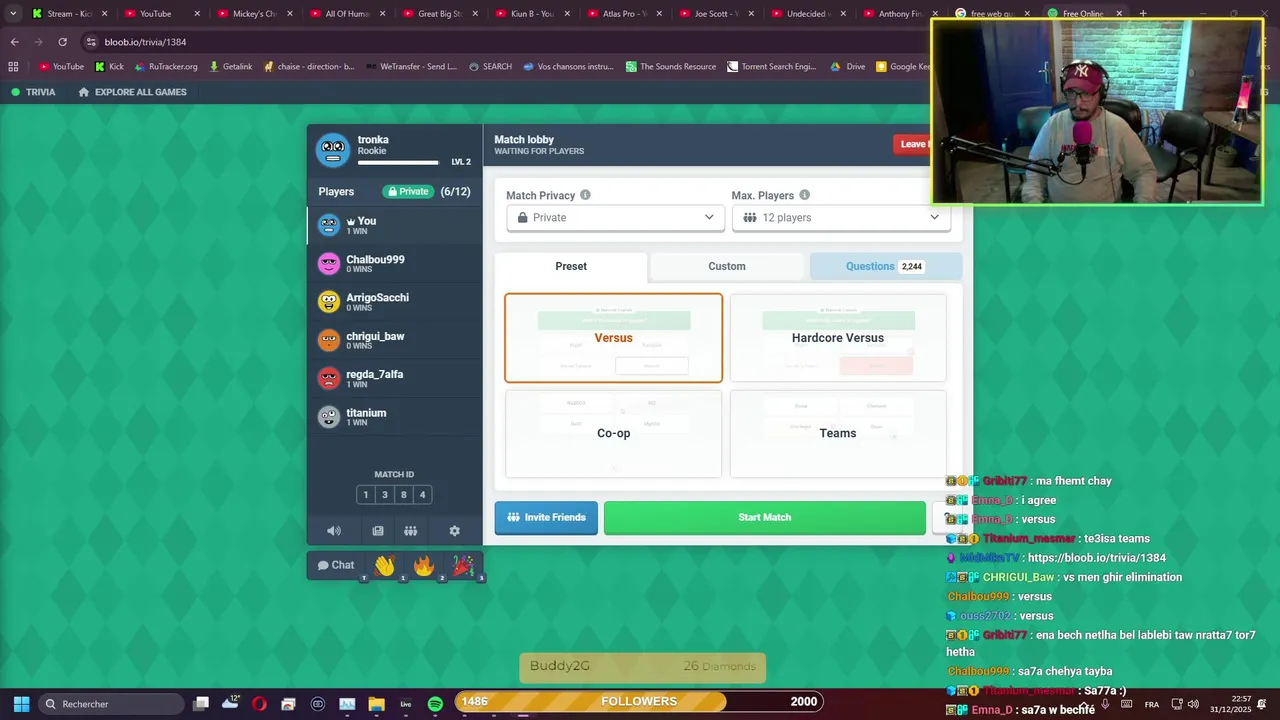
Task: Click the Rechercher taskbar search box
Action: click(x=112, y=704)
